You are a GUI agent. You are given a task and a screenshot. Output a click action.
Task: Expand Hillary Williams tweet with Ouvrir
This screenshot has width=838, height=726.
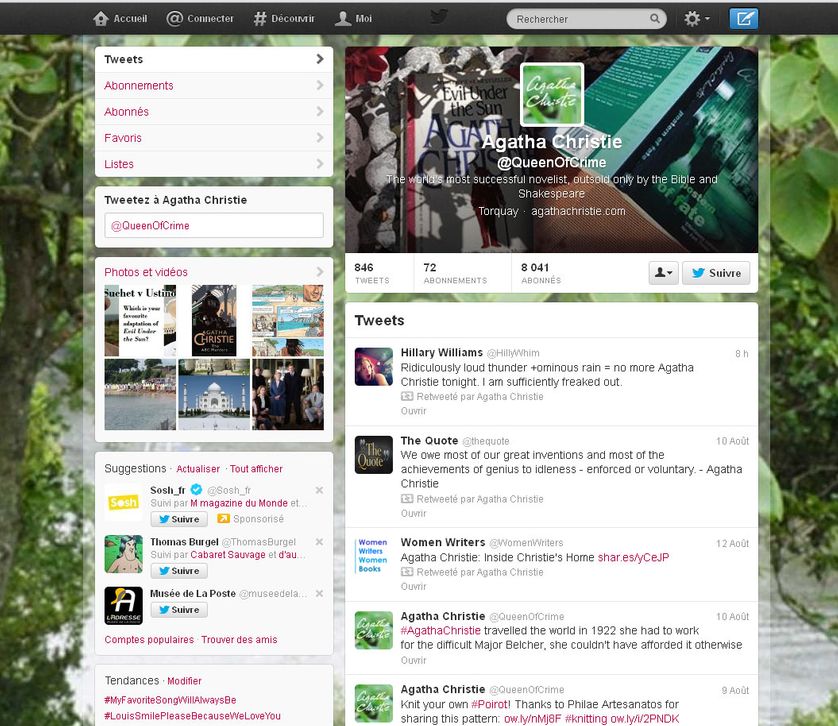(414, 411)
